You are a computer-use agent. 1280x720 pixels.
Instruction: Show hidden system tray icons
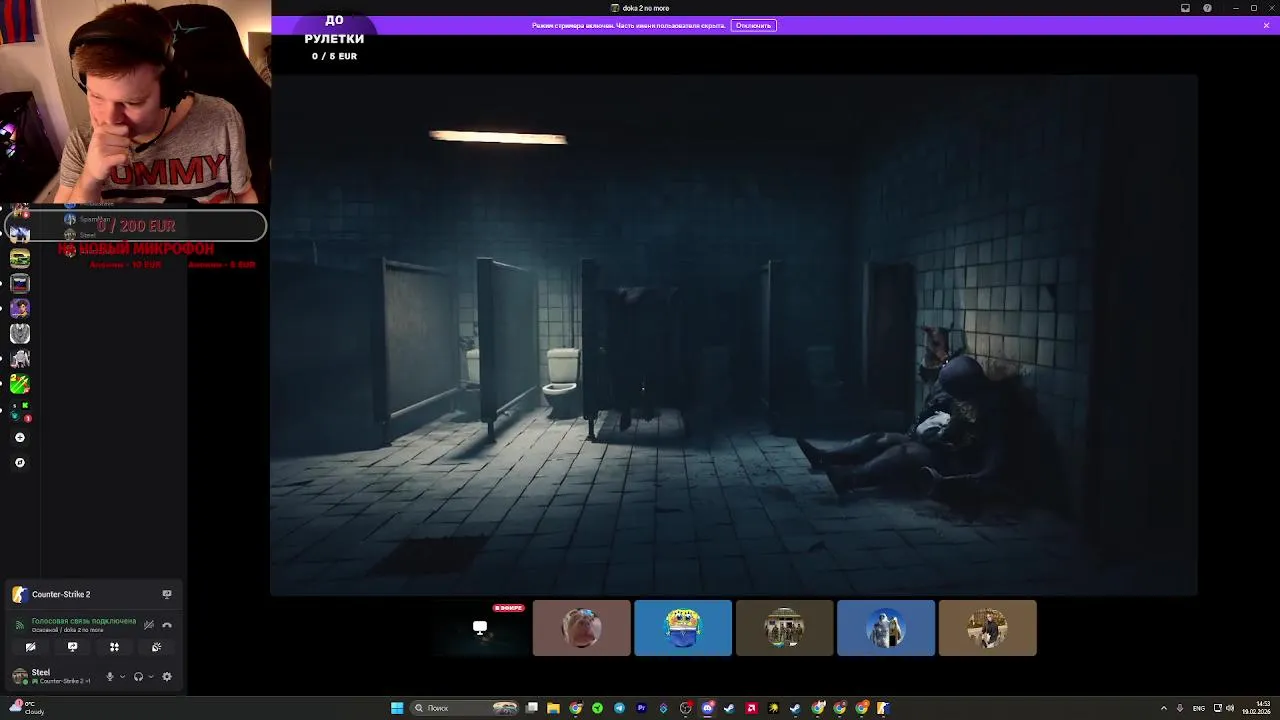tap(1165, 708)
